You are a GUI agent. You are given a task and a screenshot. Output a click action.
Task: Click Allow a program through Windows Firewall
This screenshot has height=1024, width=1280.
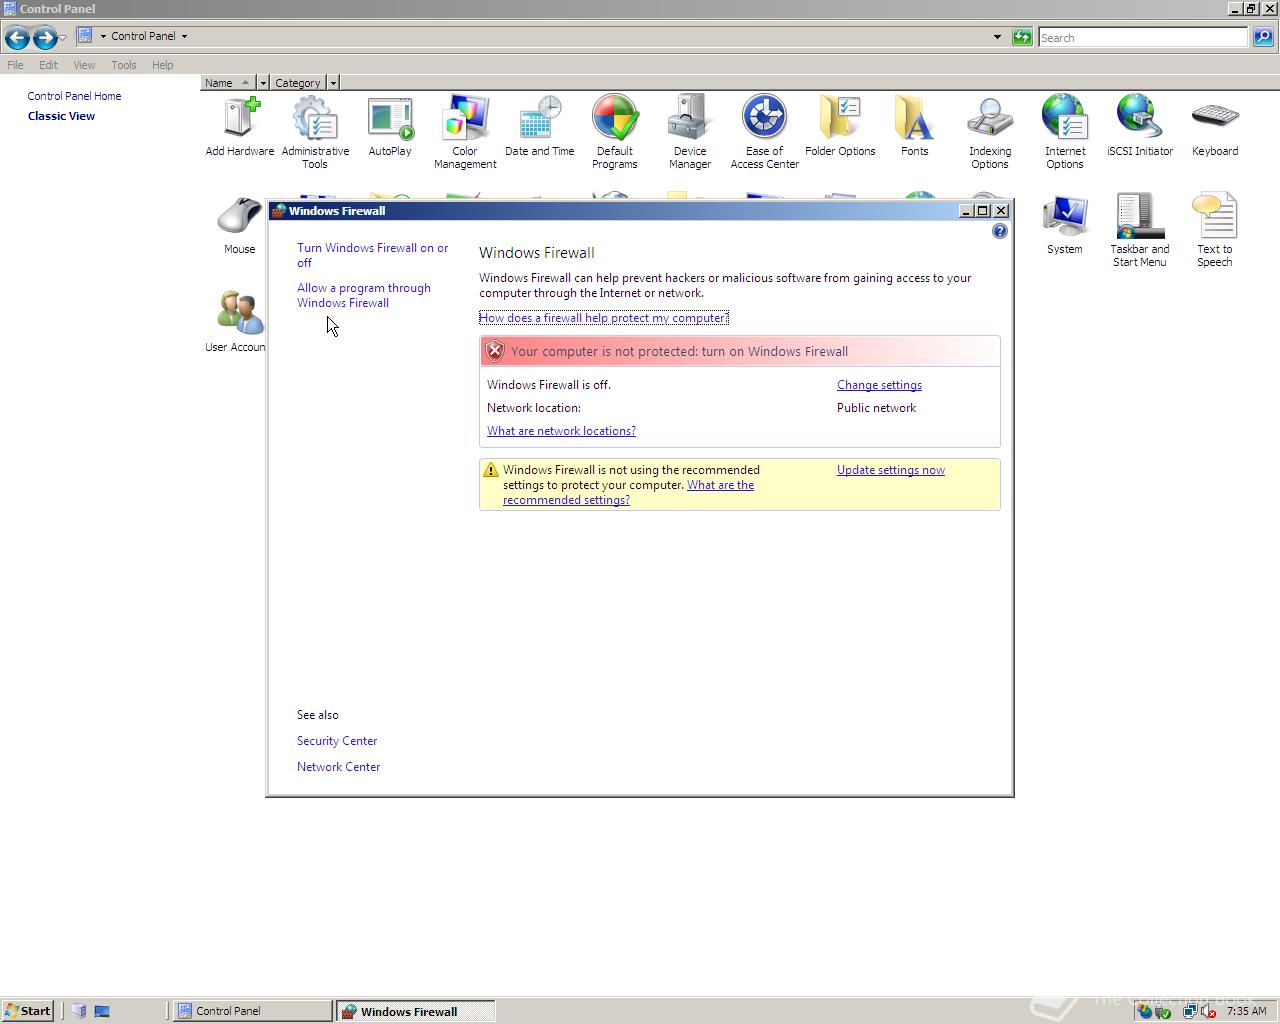click(364, 295)
